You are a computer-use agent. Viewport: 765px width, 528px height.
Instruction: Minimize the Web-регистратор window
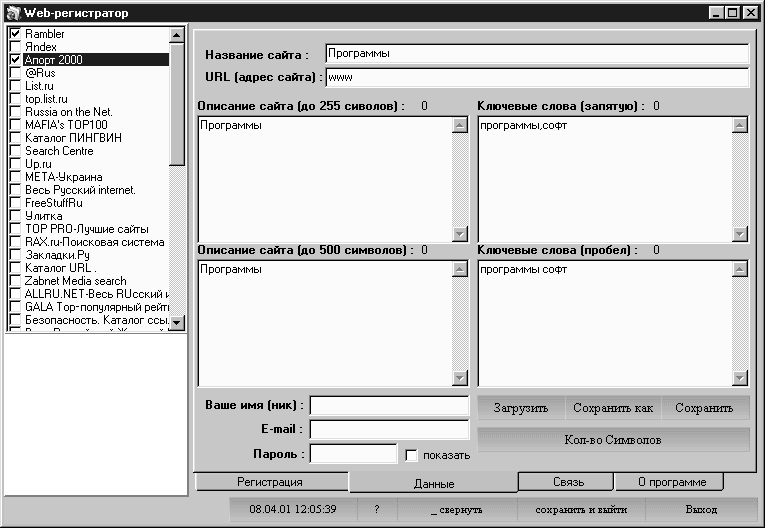point(716,13)
